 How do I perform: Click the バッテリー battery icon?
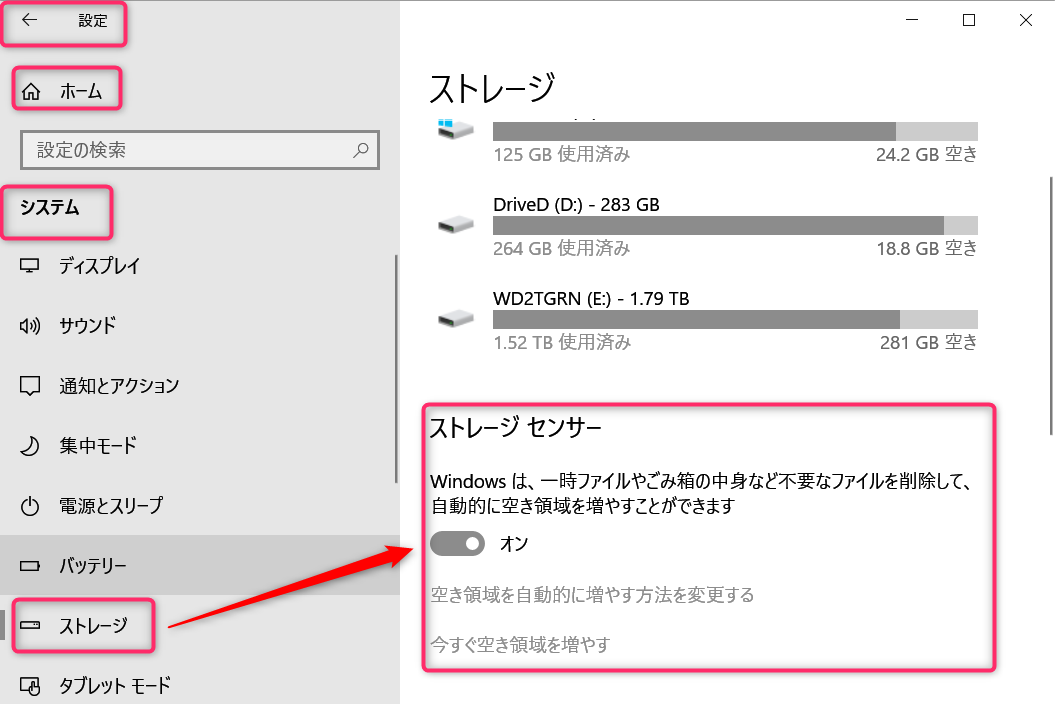click(x=30, y=566)
